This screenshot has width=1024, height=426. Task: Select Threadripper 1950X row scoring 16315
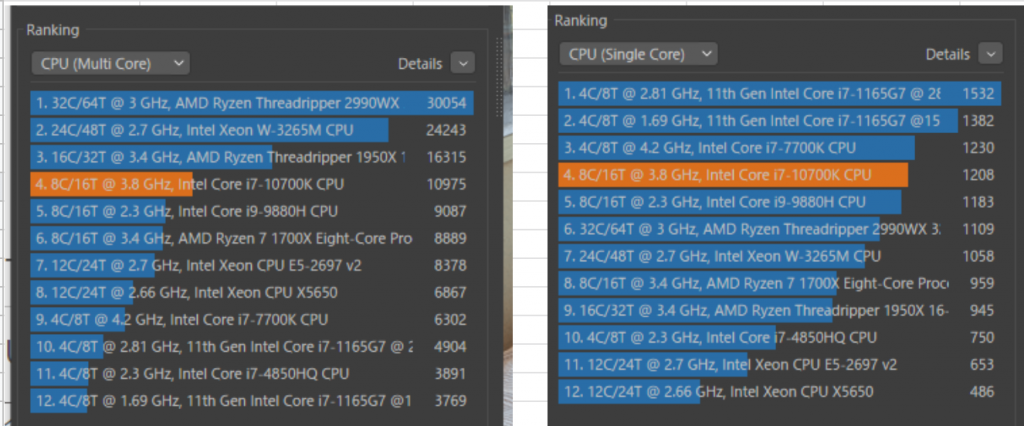[252, 157]
